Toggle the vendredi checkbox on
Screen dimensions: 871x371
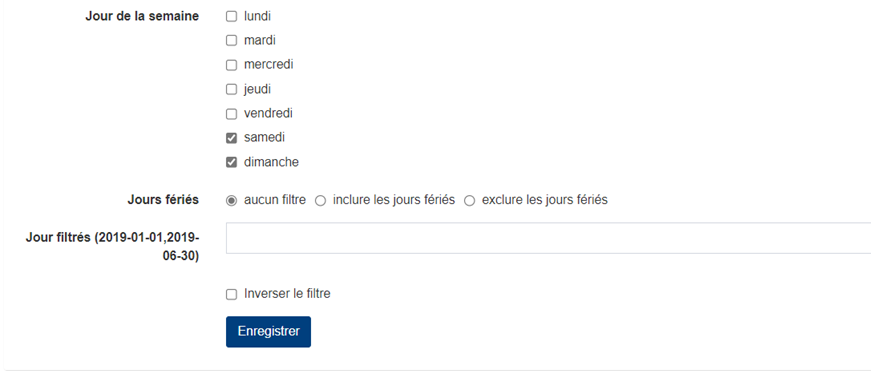[231, 114]
